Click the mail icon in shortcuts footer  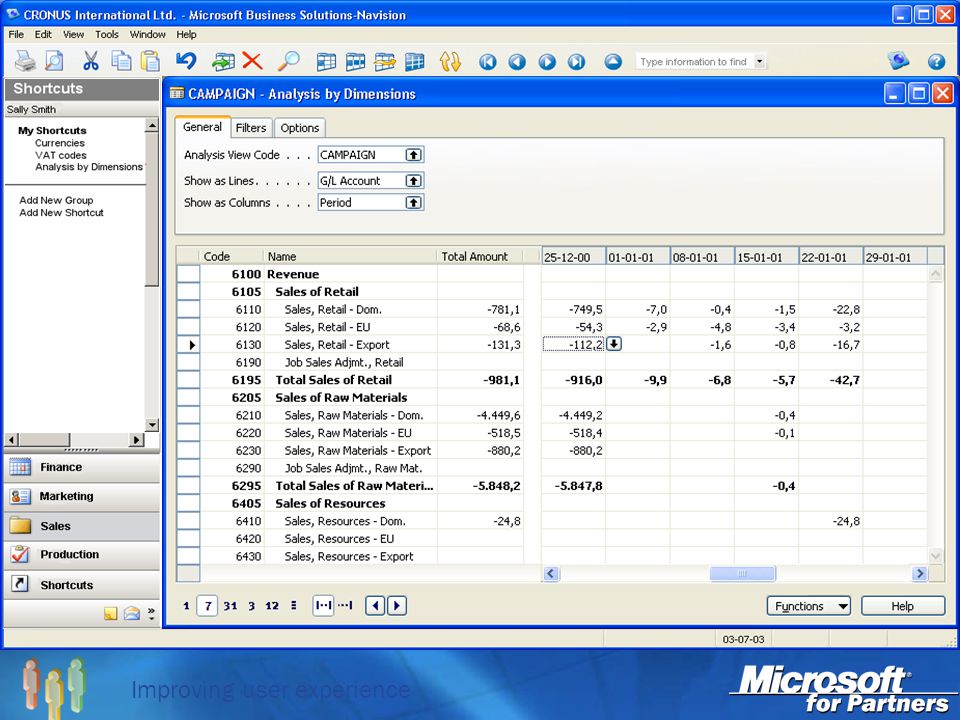(132, 613)
